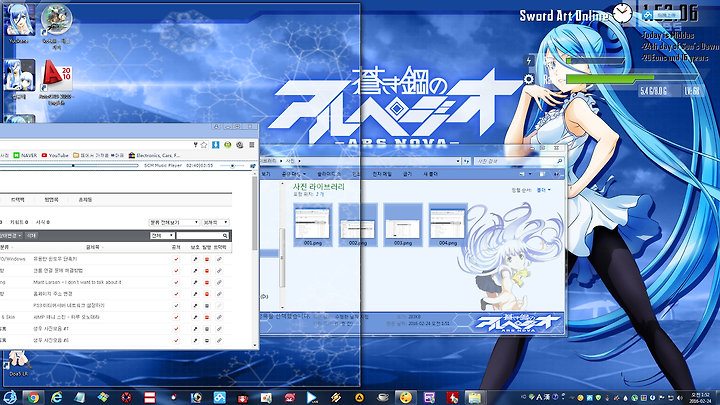720x405 pixels.
Task: Open the paint palette app on taskbar
Action: pyautogui.click(x=405, y=397)
